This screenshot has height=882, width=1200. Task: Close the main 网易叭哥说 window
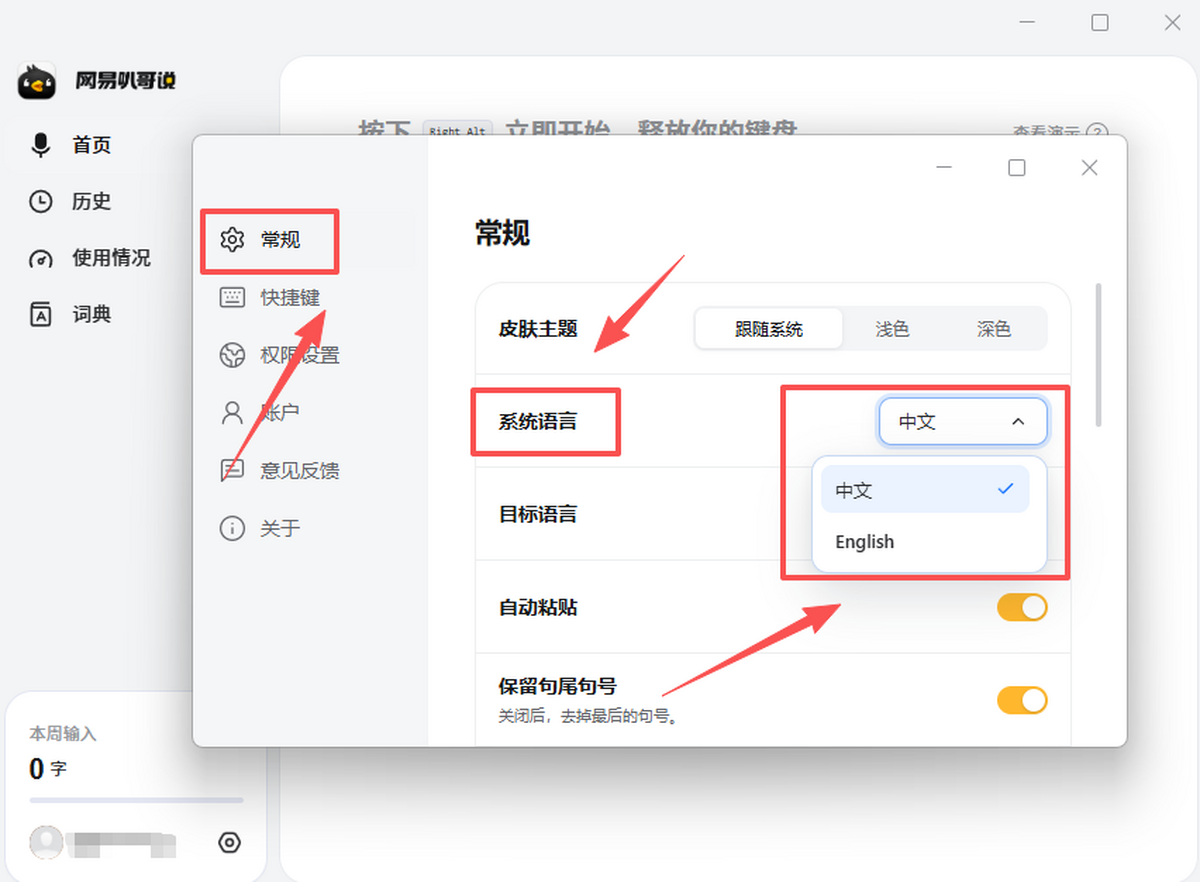[x=1173, y=22]
